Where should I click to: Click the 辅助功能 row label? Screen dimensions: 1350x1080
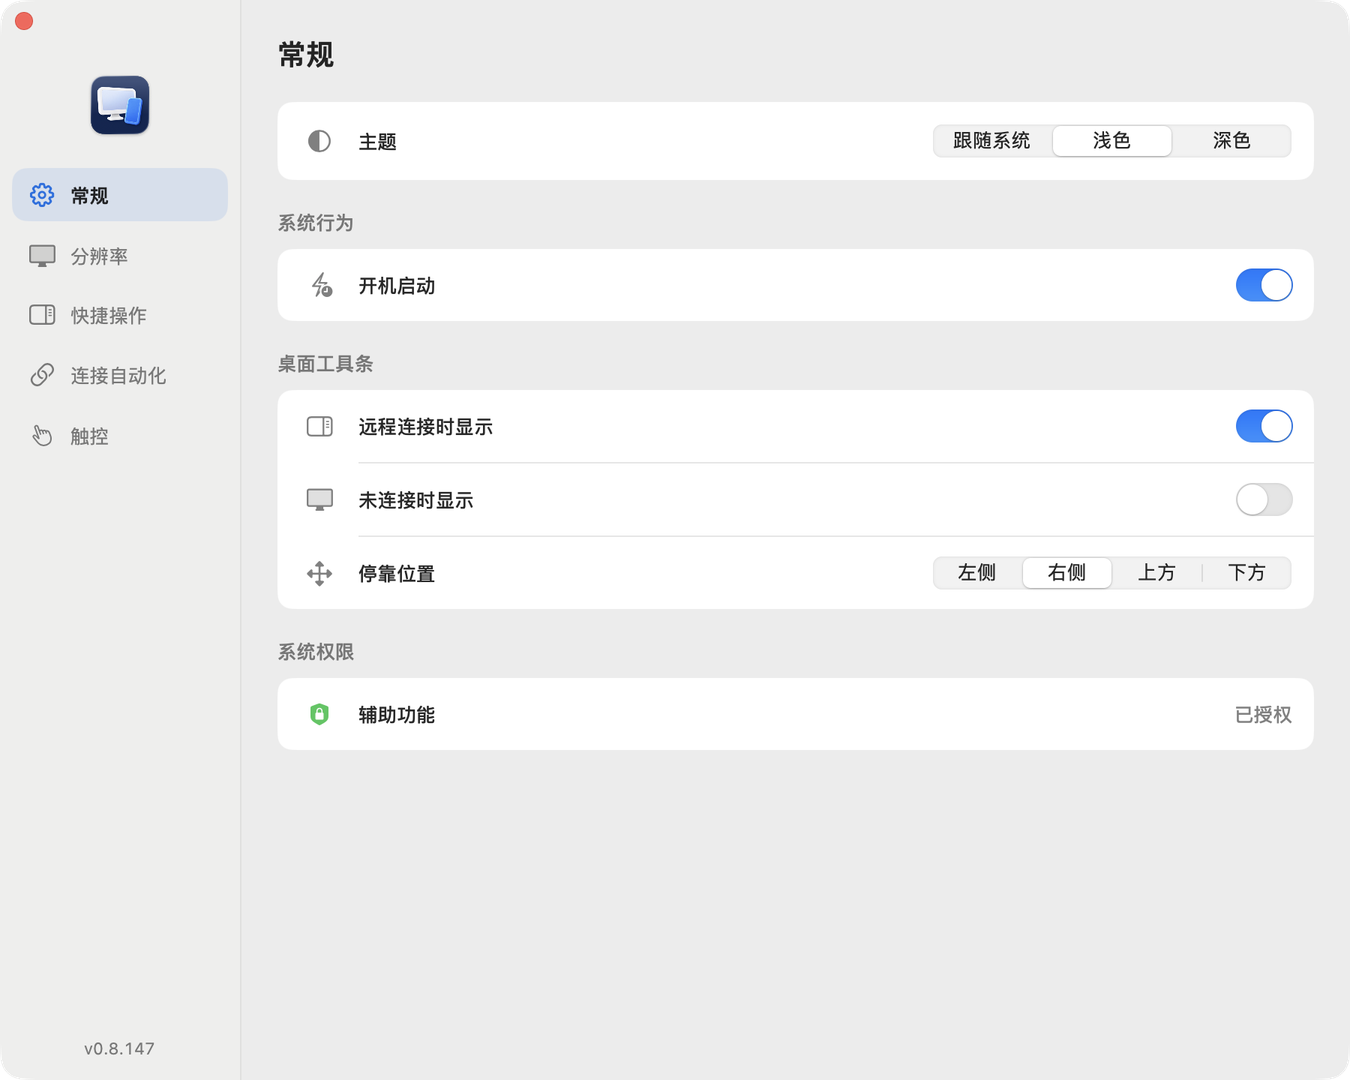pos(397,715)
